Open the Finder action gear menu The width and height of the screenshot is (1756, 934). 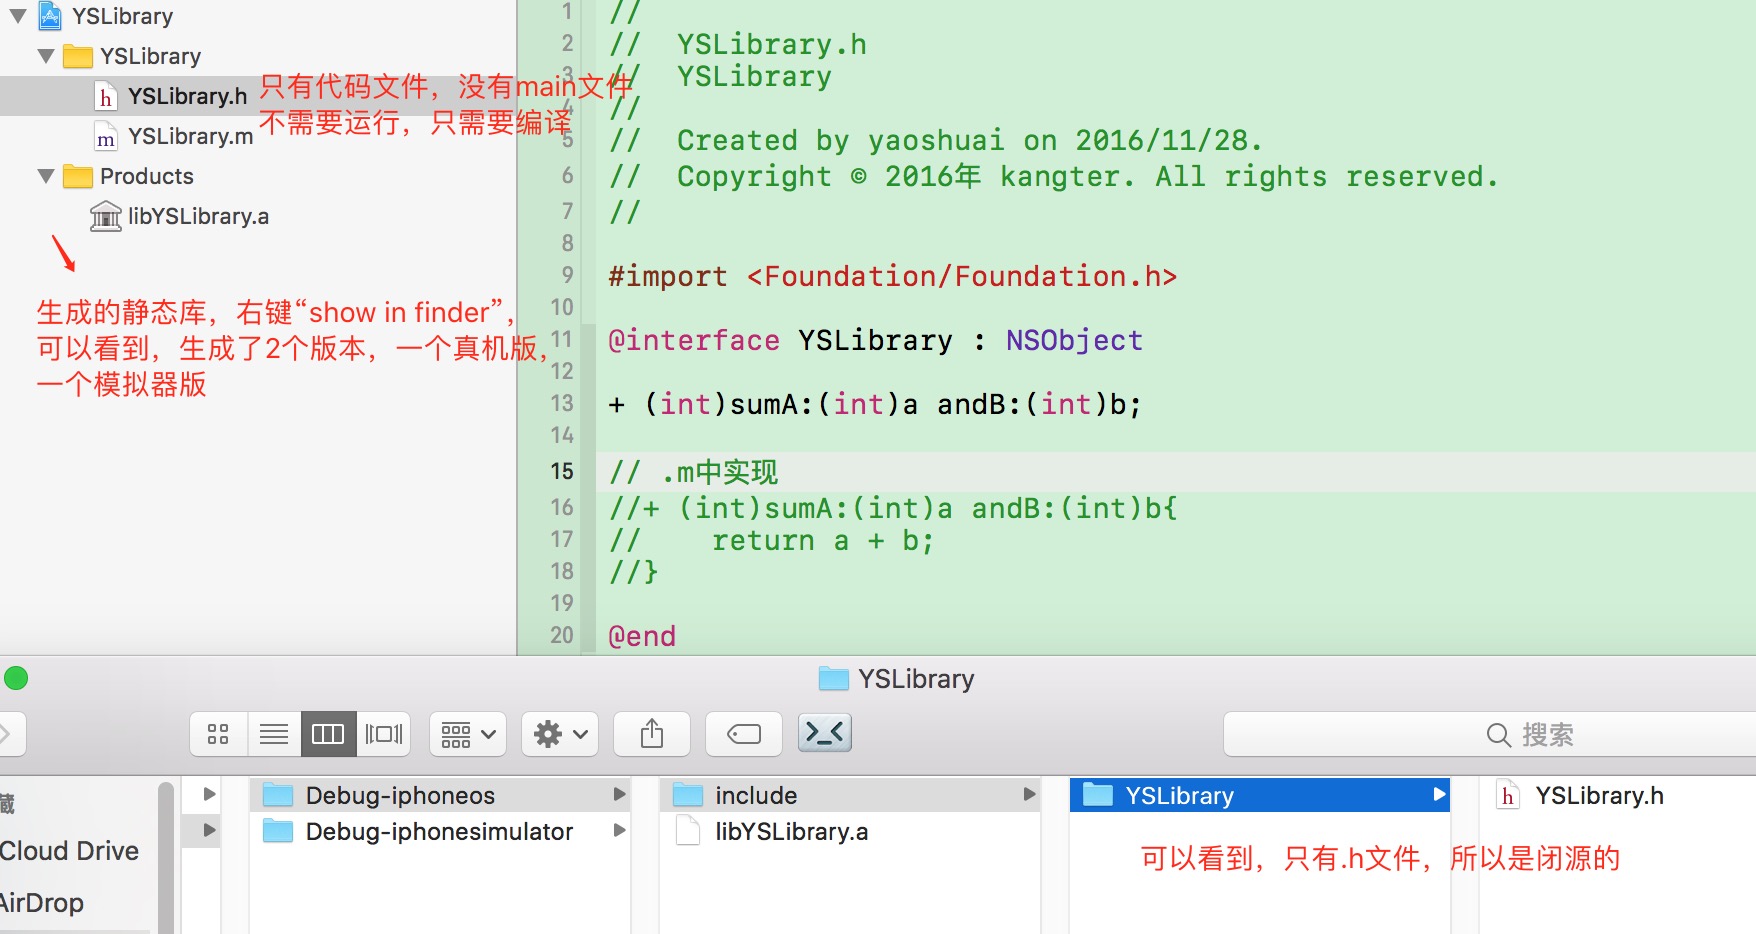pyautogui.click(x=560, y=734)
